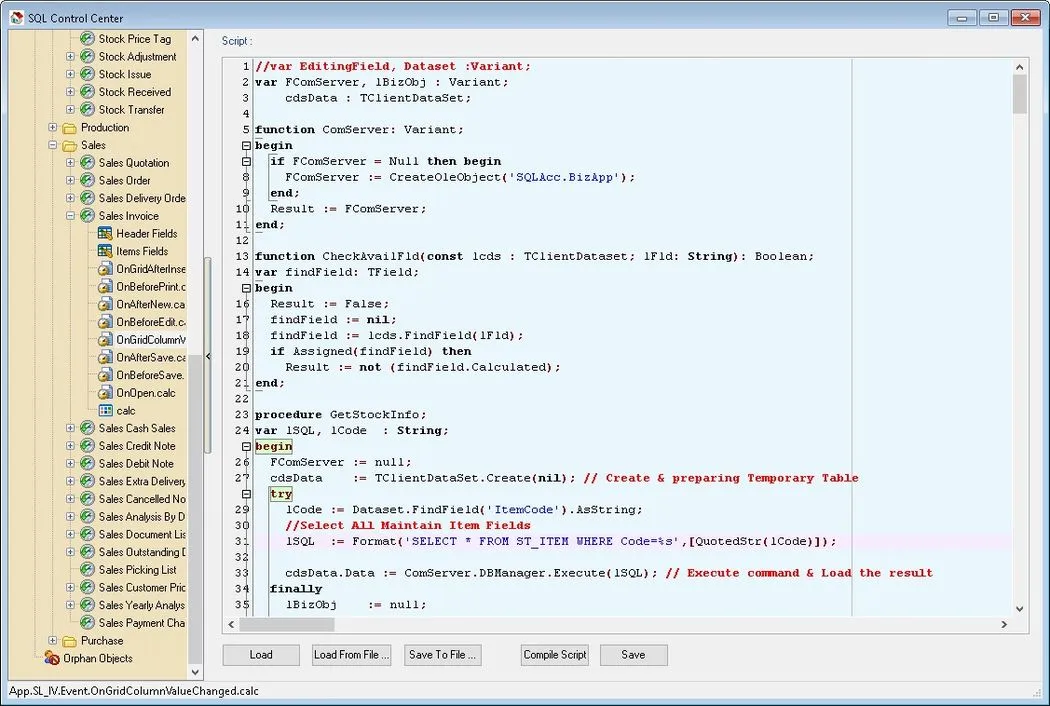
Task: Select Sales Yearly Analysis tree item
Action: 142,605
